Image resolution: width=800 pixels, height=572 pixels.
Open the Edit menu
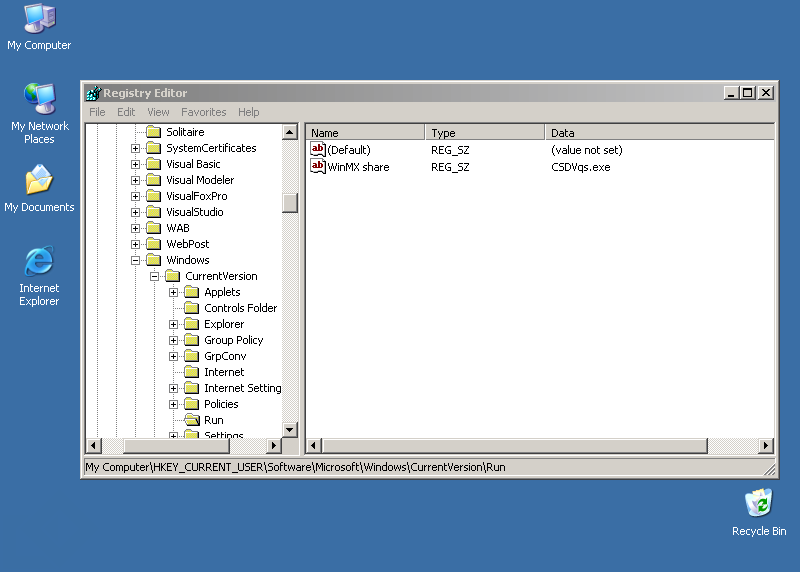pyautogui.click(x=126, y=112)
